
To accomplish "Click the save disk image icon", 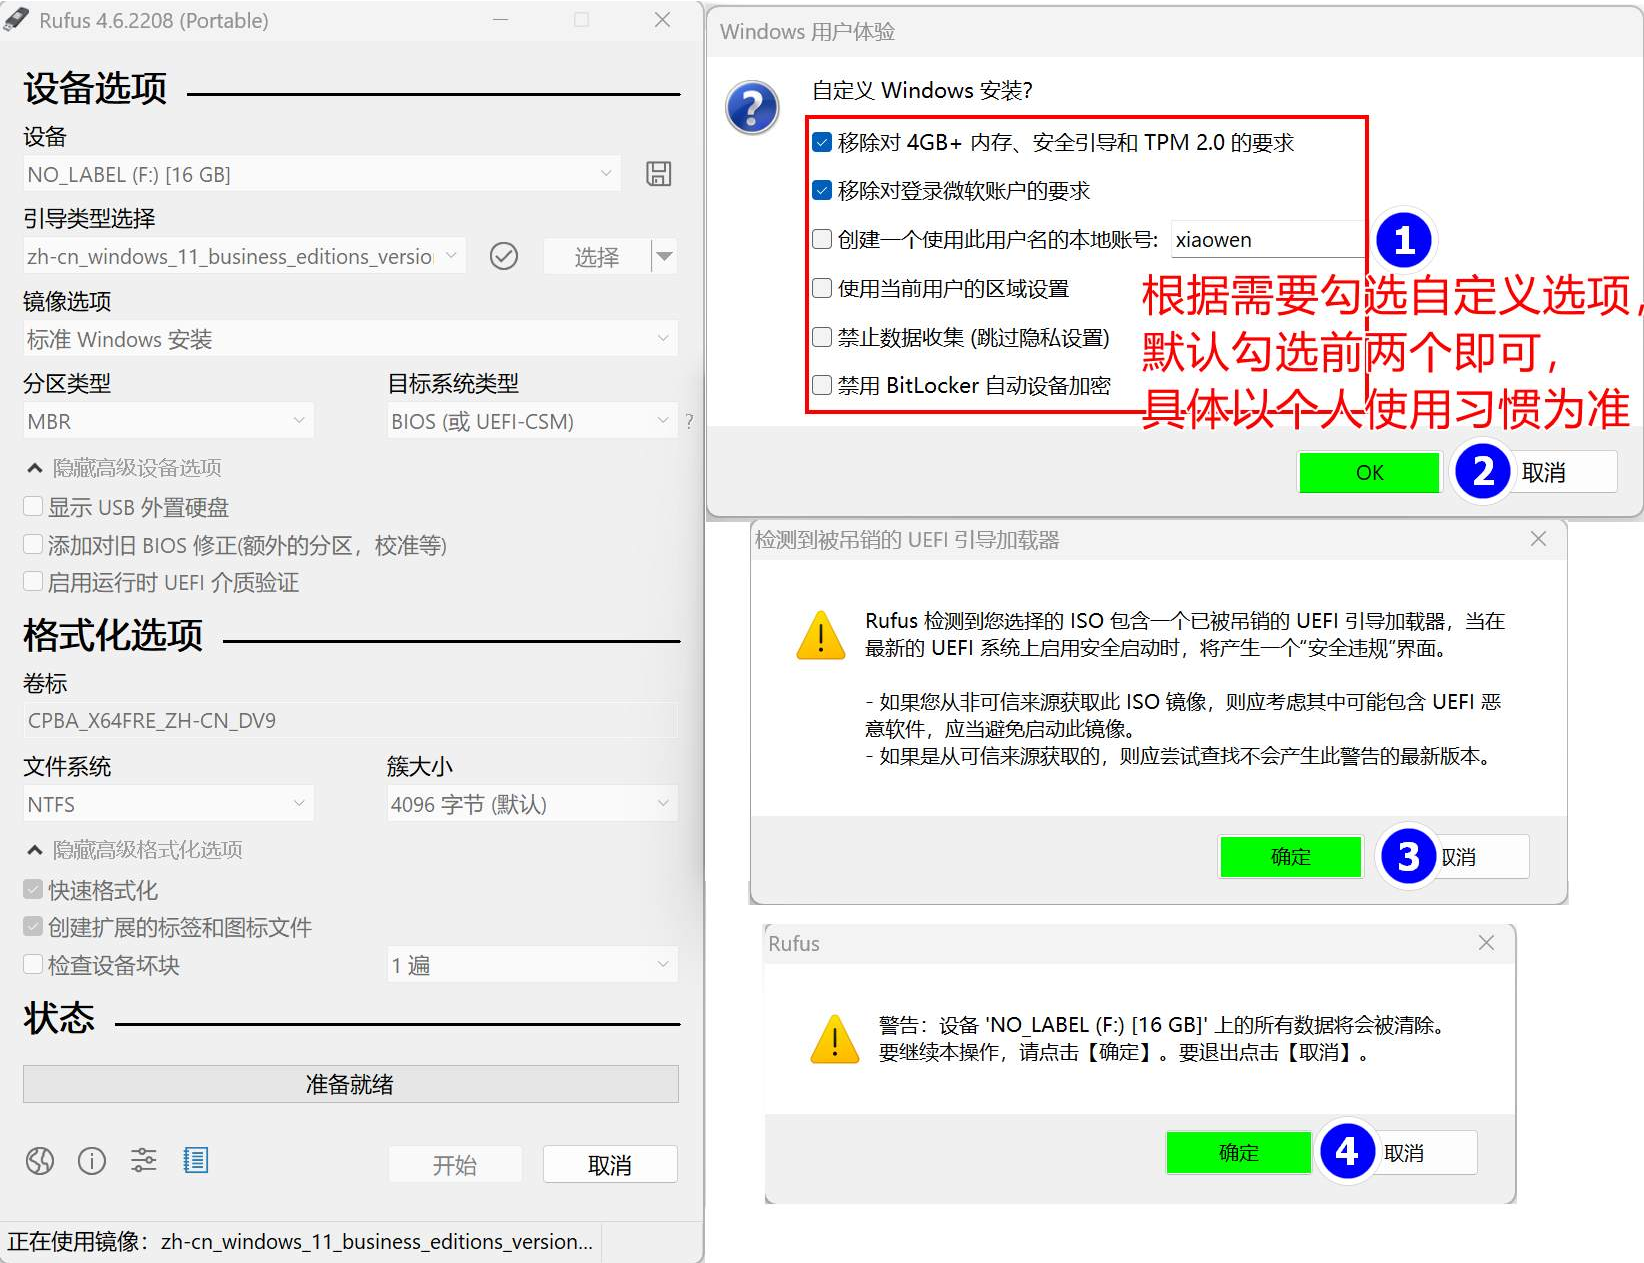I will [658, 174].
